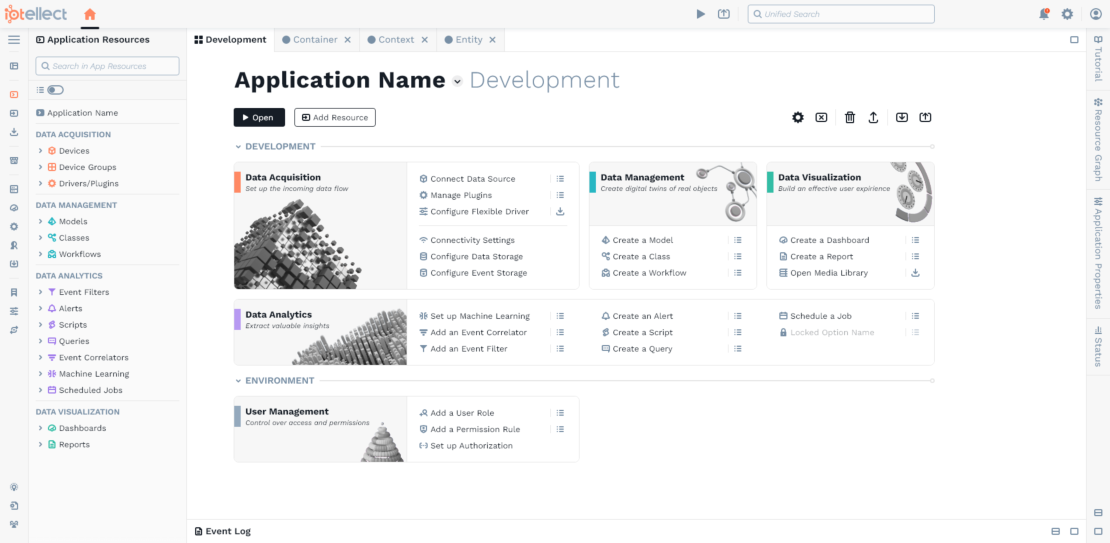Click the remove icon next to the settings gear
The height and width of the screenshot is (543, 1110).
tap(821, 118)
